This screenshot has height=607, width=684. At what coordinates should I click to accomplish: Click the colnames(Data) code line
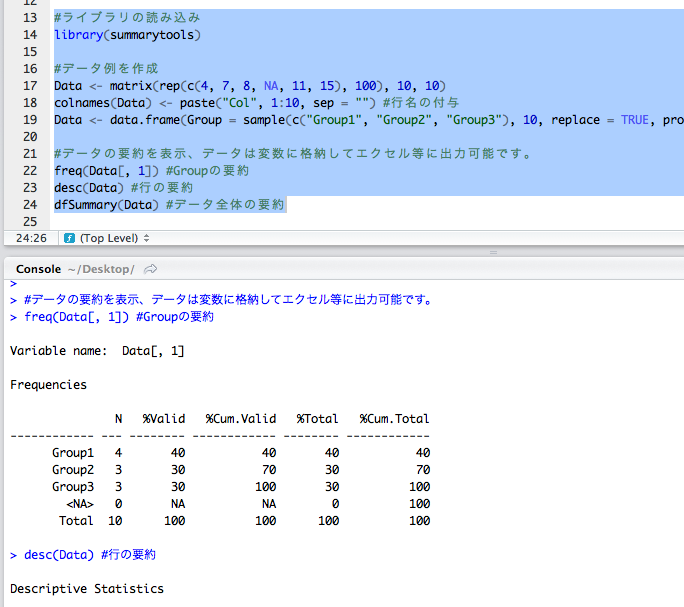(256, 103)
